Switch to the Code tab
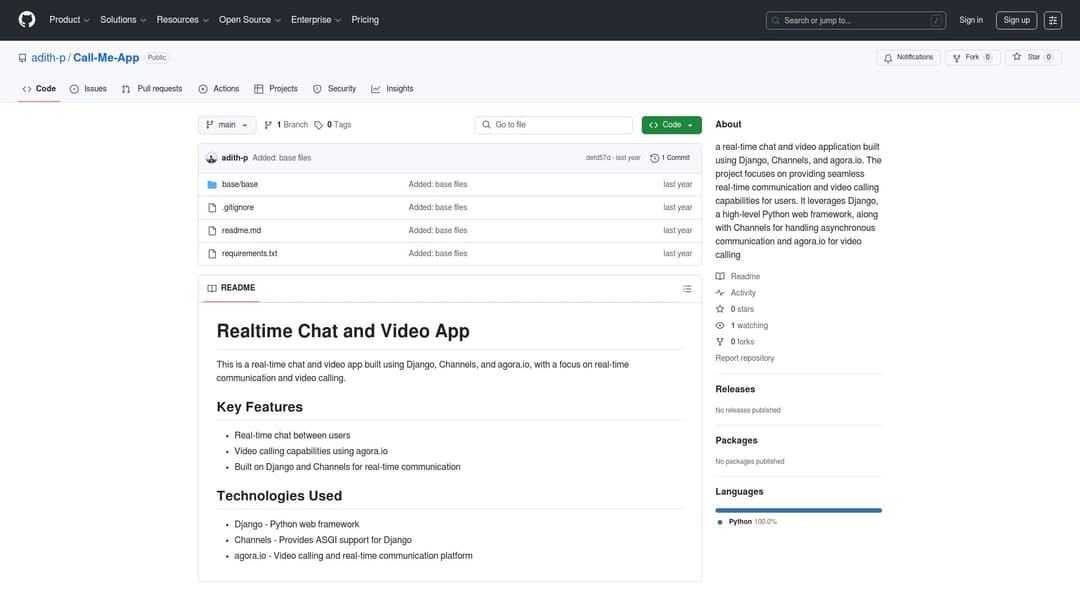 (39, 89)
